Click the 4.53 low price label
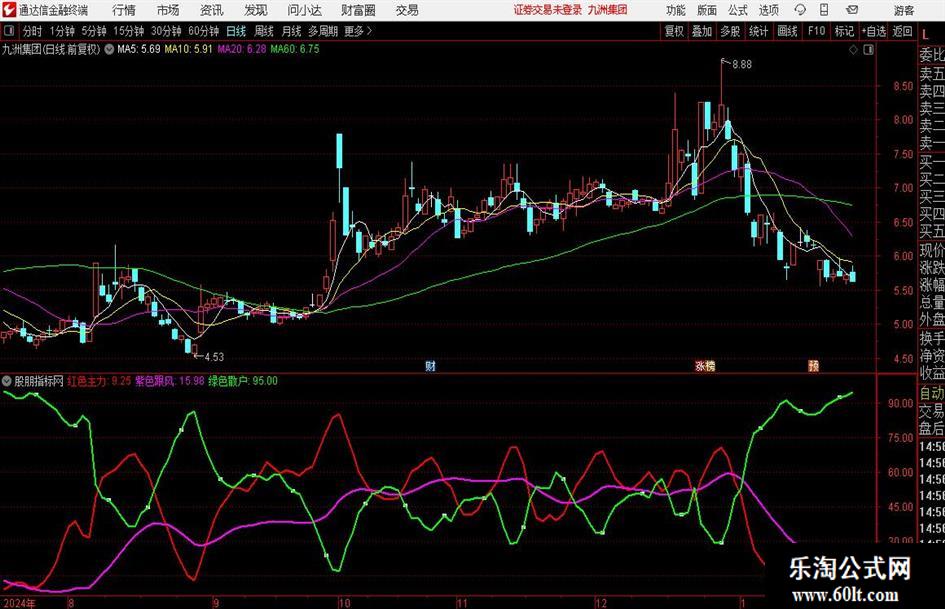The image size is (945, 609). (214, 357)
